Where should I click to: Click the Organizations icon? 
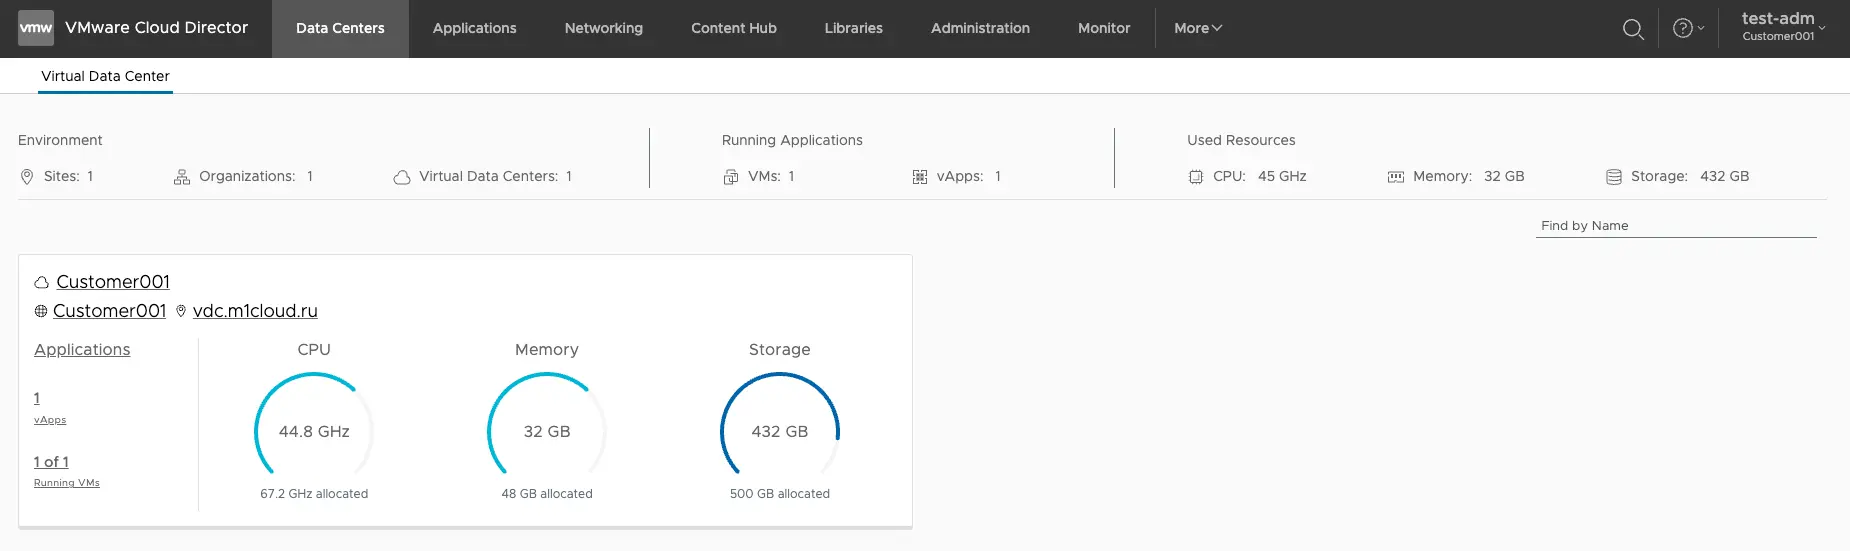[182, 177]
